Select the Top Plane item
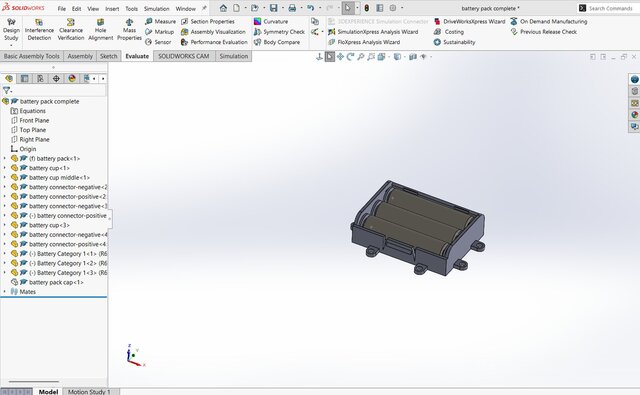640x395 pixels. [32, 130]
